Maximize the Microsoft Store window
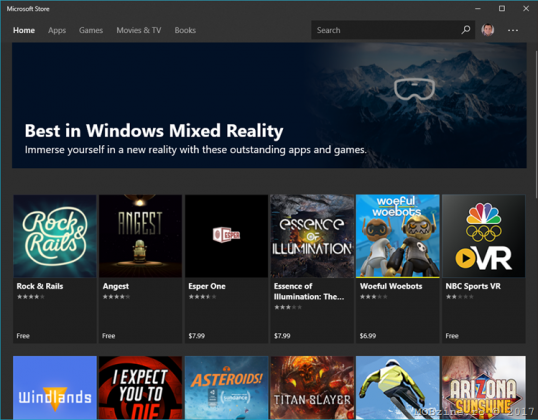 coord(502,9)
